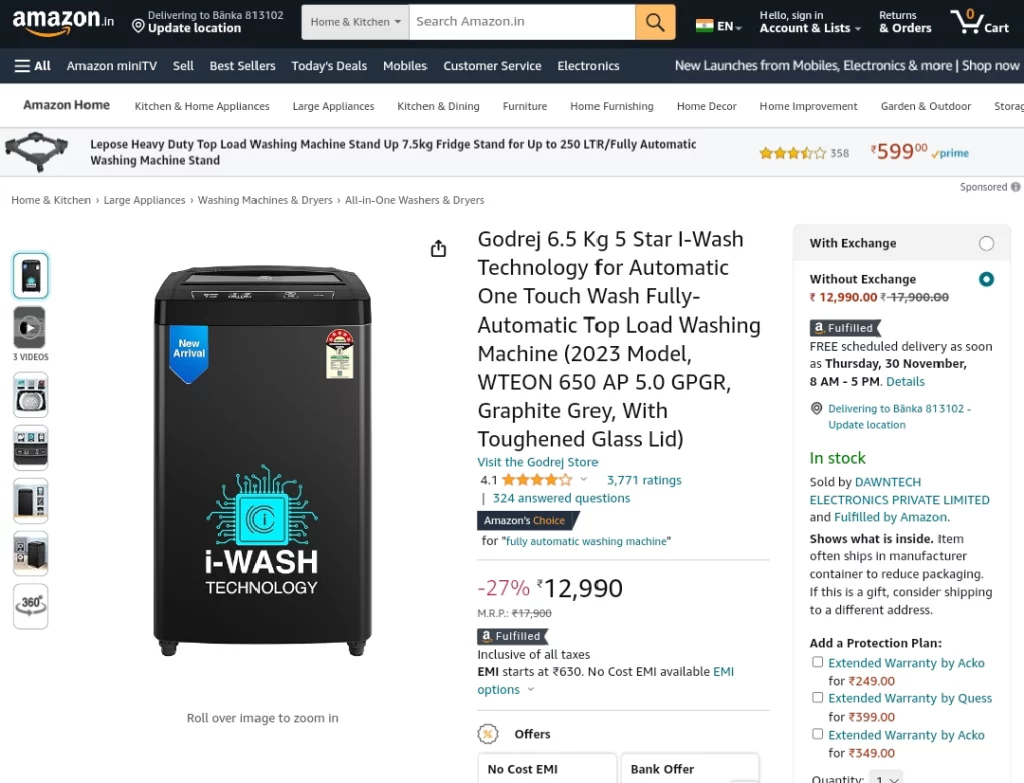Screen dimensions: 1024x783
Task: Check Extended Warranty by Acko for ₹249
Action: tap(817, 662)
